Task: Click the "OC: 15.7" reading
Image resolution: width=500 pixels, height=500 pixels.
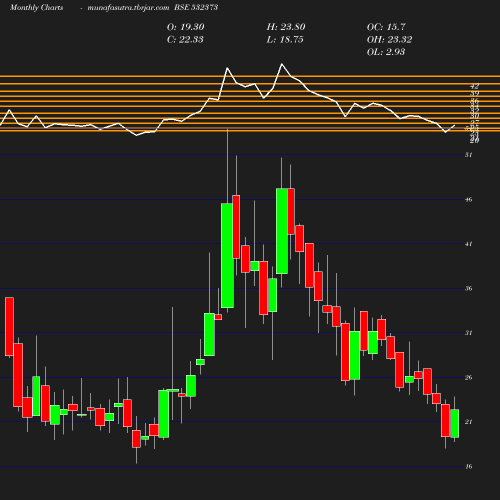Action: [x=386, y=27]
